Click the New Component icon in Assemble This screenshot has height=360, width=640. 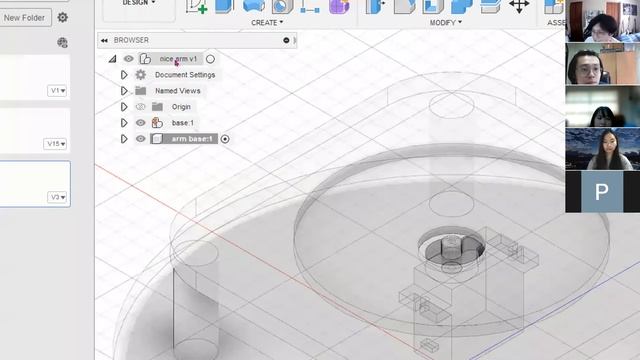554,7
